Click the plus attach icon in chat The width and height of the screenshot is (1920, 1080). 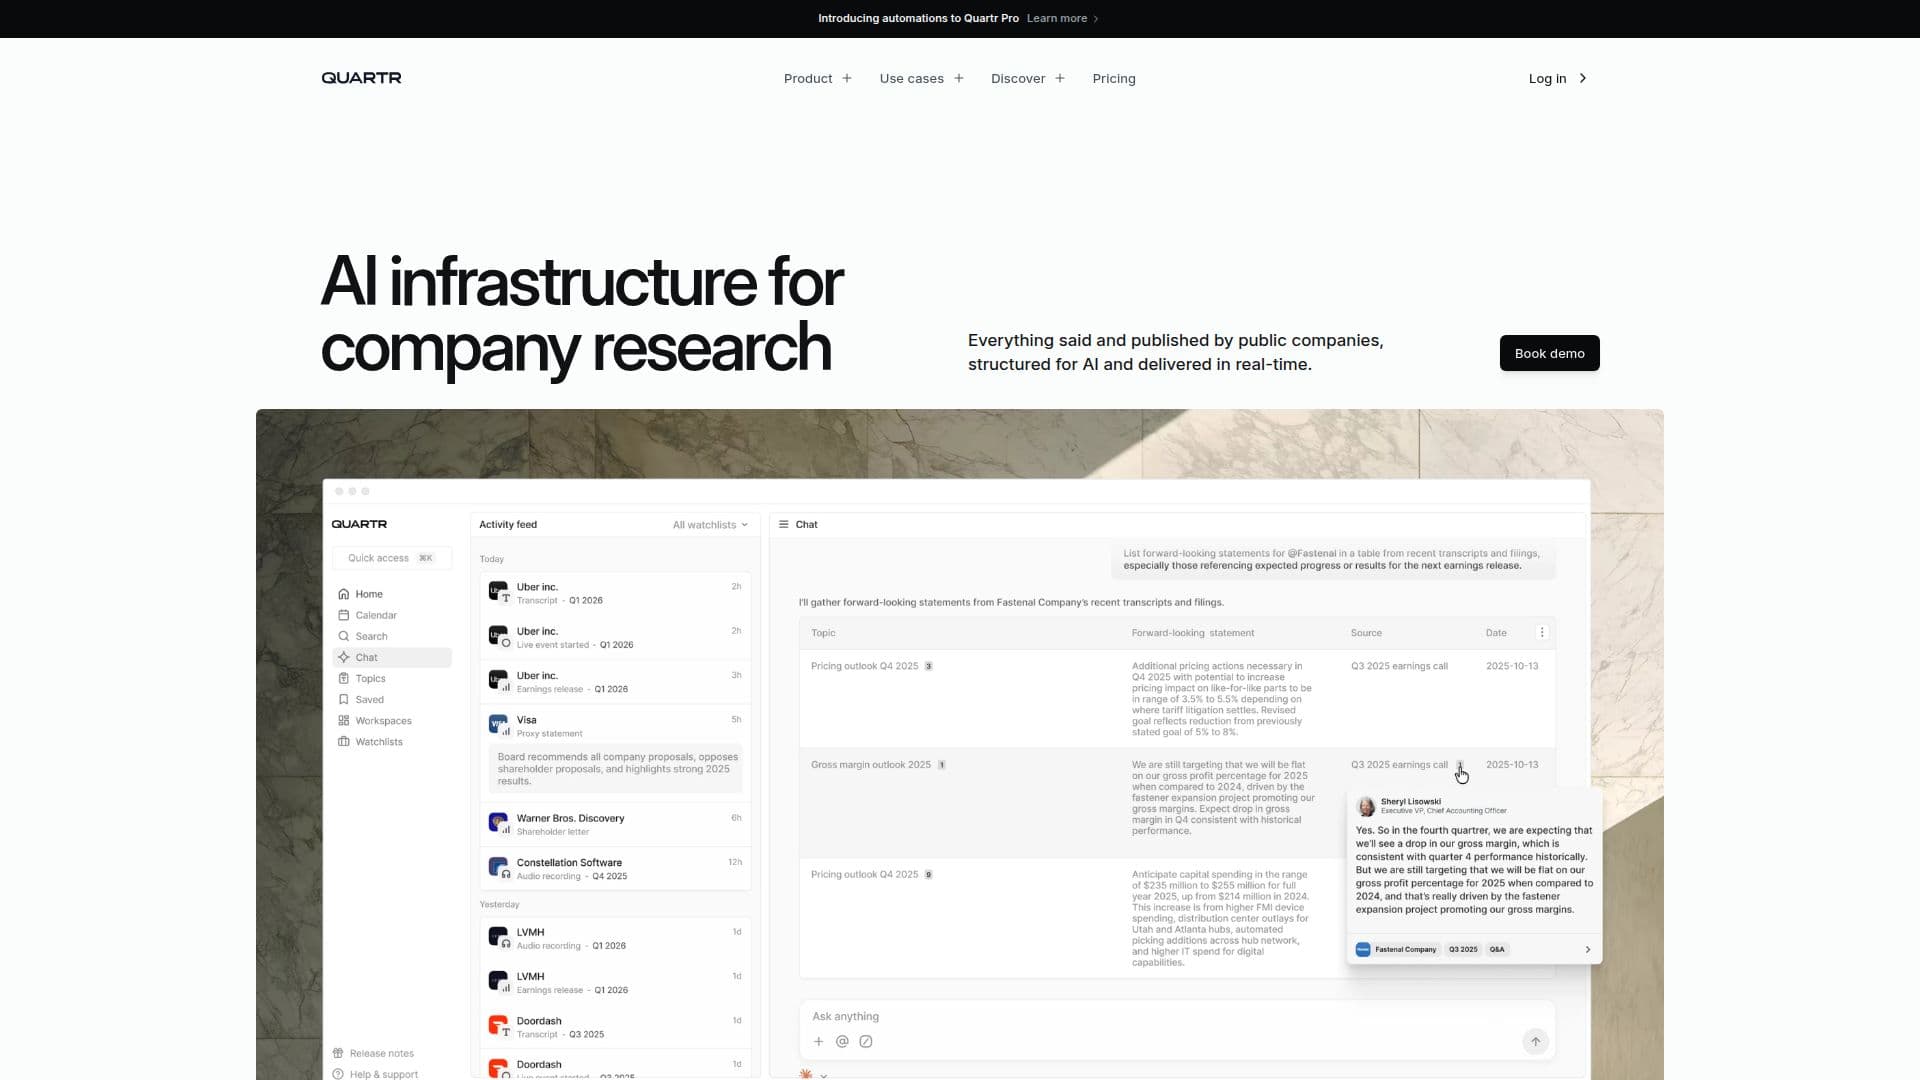point(818,1041)
